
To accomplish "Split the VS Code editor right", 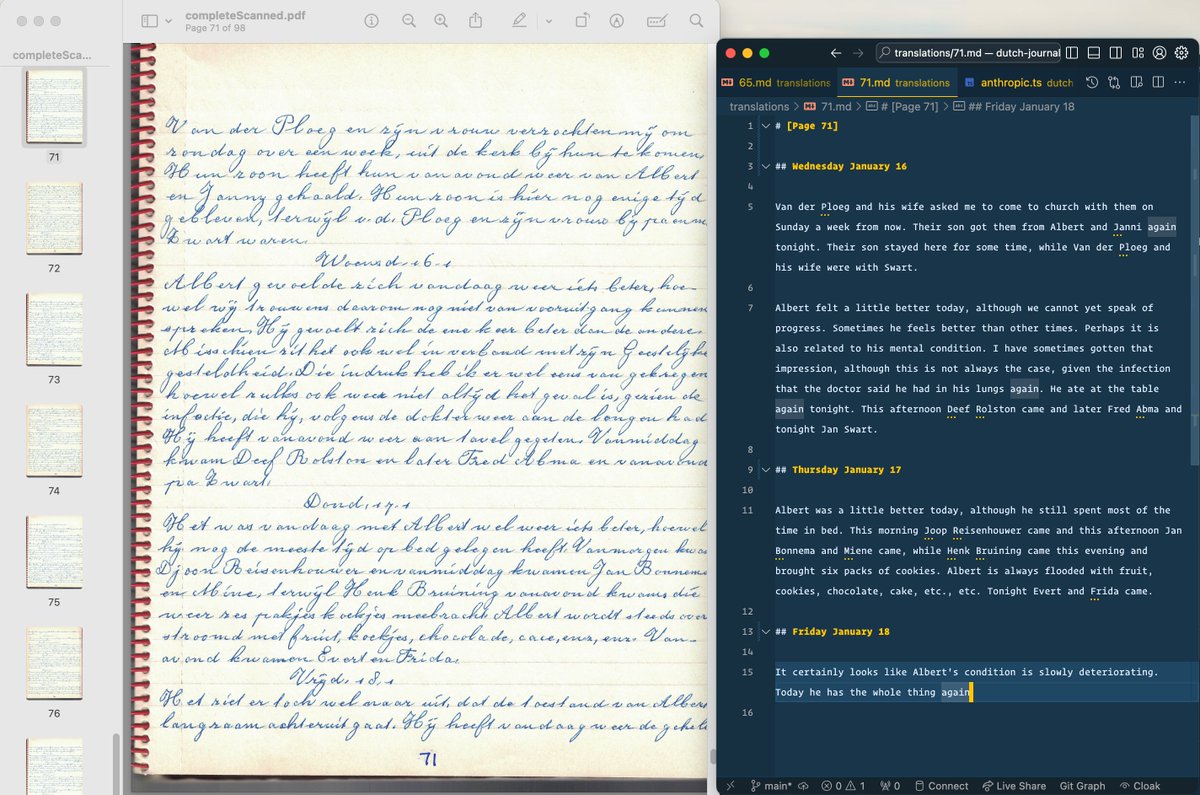I will point(1159,83).
